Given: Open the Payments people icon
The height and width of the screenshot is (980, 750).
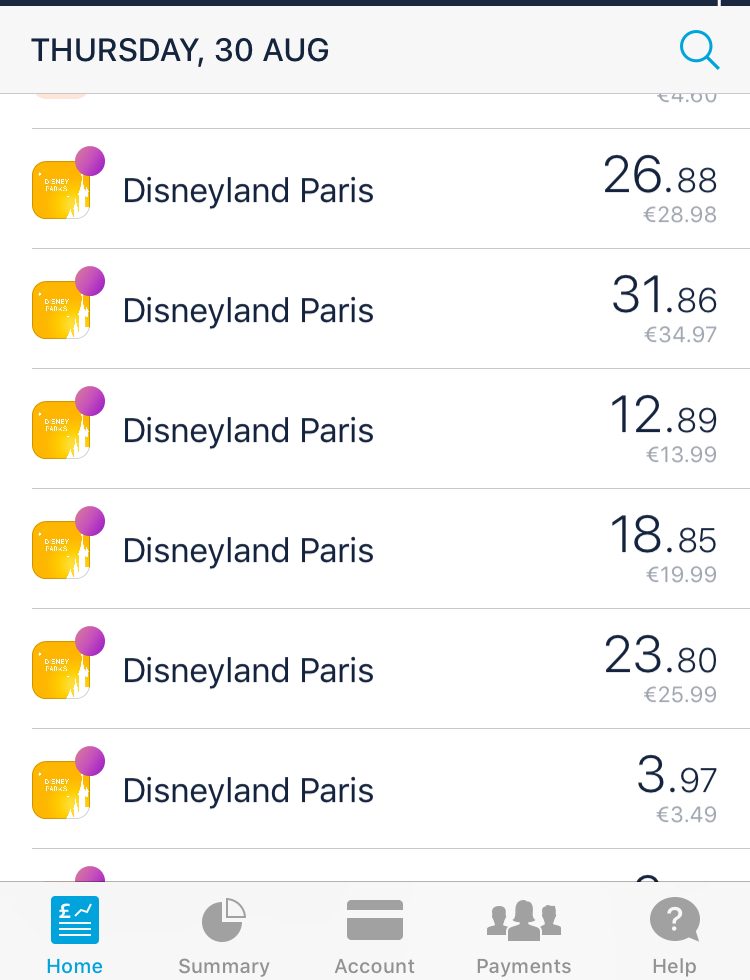Looking at the screenshot, I should click(x=524, y=921).
